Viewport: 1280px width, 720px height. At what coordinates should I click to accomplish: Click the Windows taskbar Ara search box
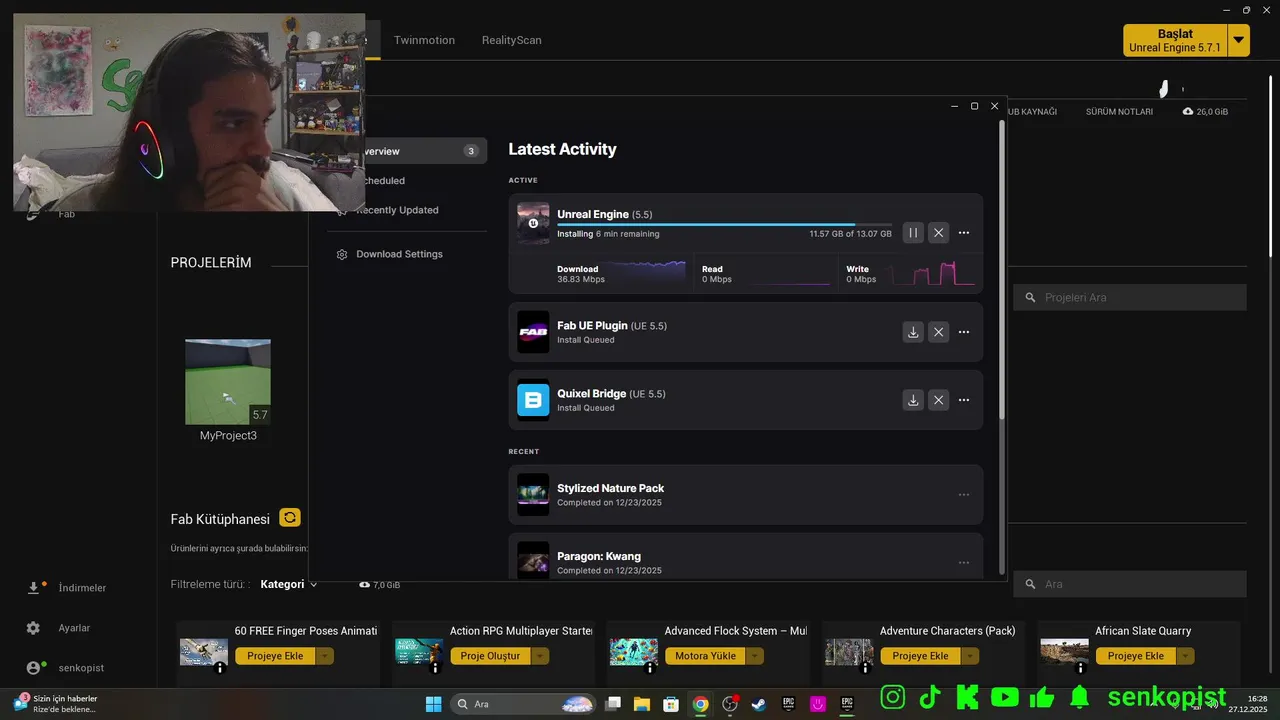click(523, 704)
